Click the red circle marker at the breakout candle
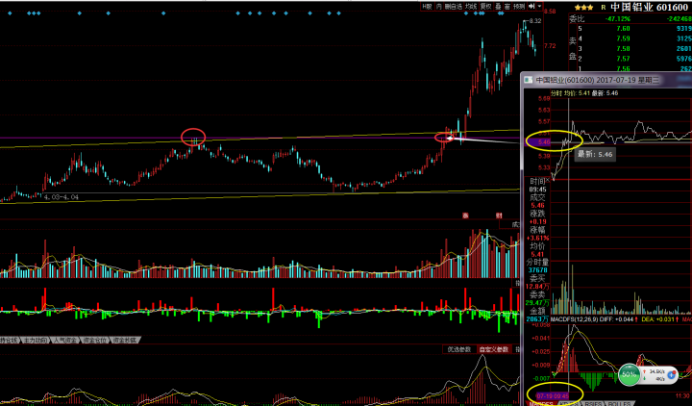 click(445, 136)
